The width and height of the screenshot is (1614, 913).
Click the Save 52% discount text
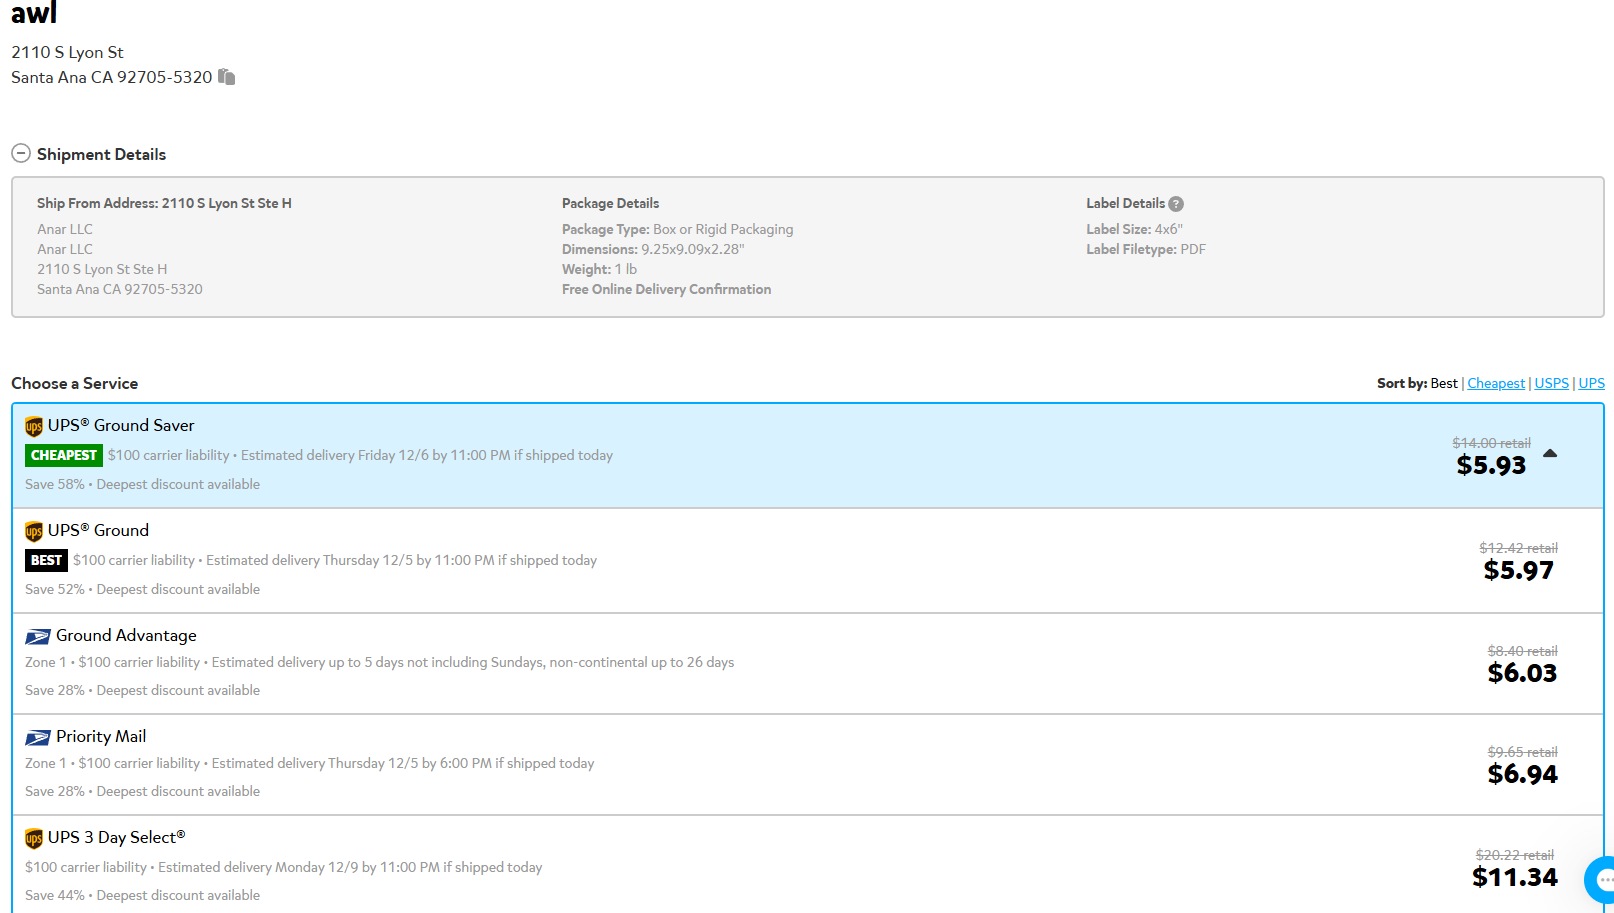point(55,589)
